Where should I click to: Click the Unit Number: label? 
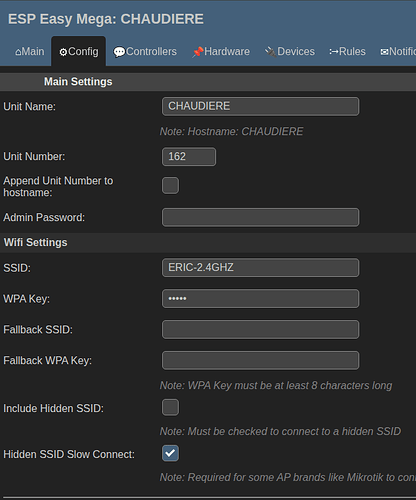[34, 156]
